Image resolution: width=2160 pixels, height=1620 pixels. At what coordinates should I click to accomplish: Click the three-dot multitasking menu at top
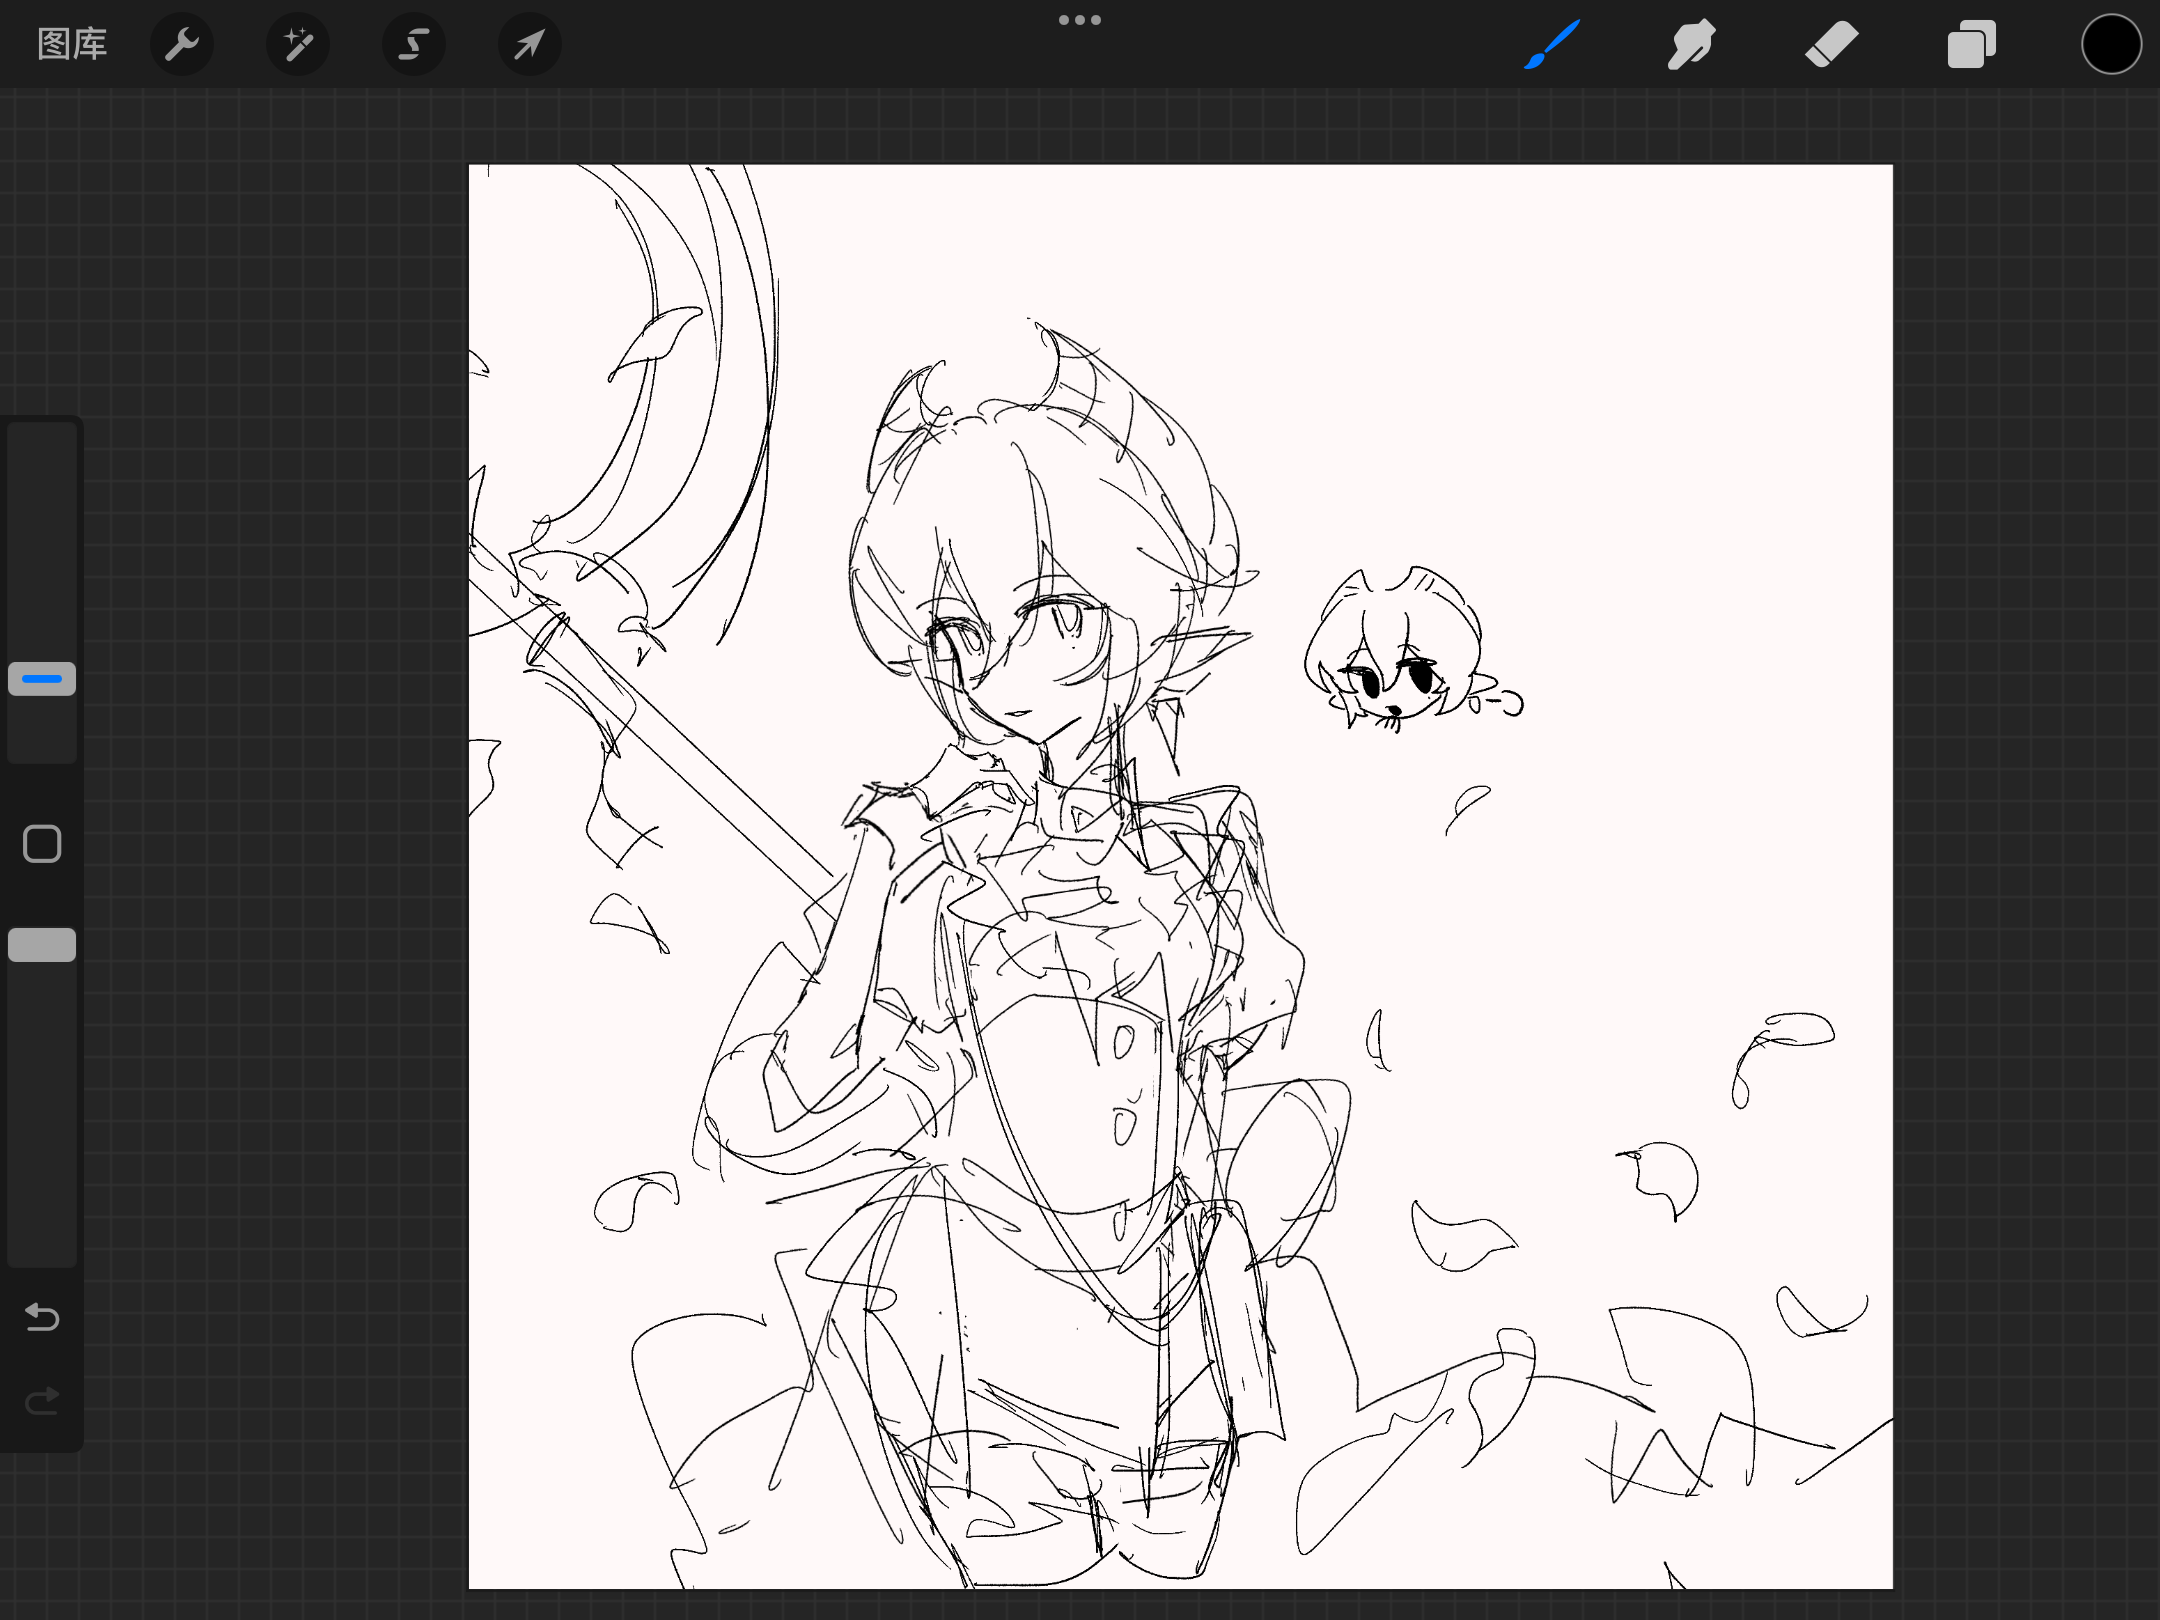point(1080,20)
